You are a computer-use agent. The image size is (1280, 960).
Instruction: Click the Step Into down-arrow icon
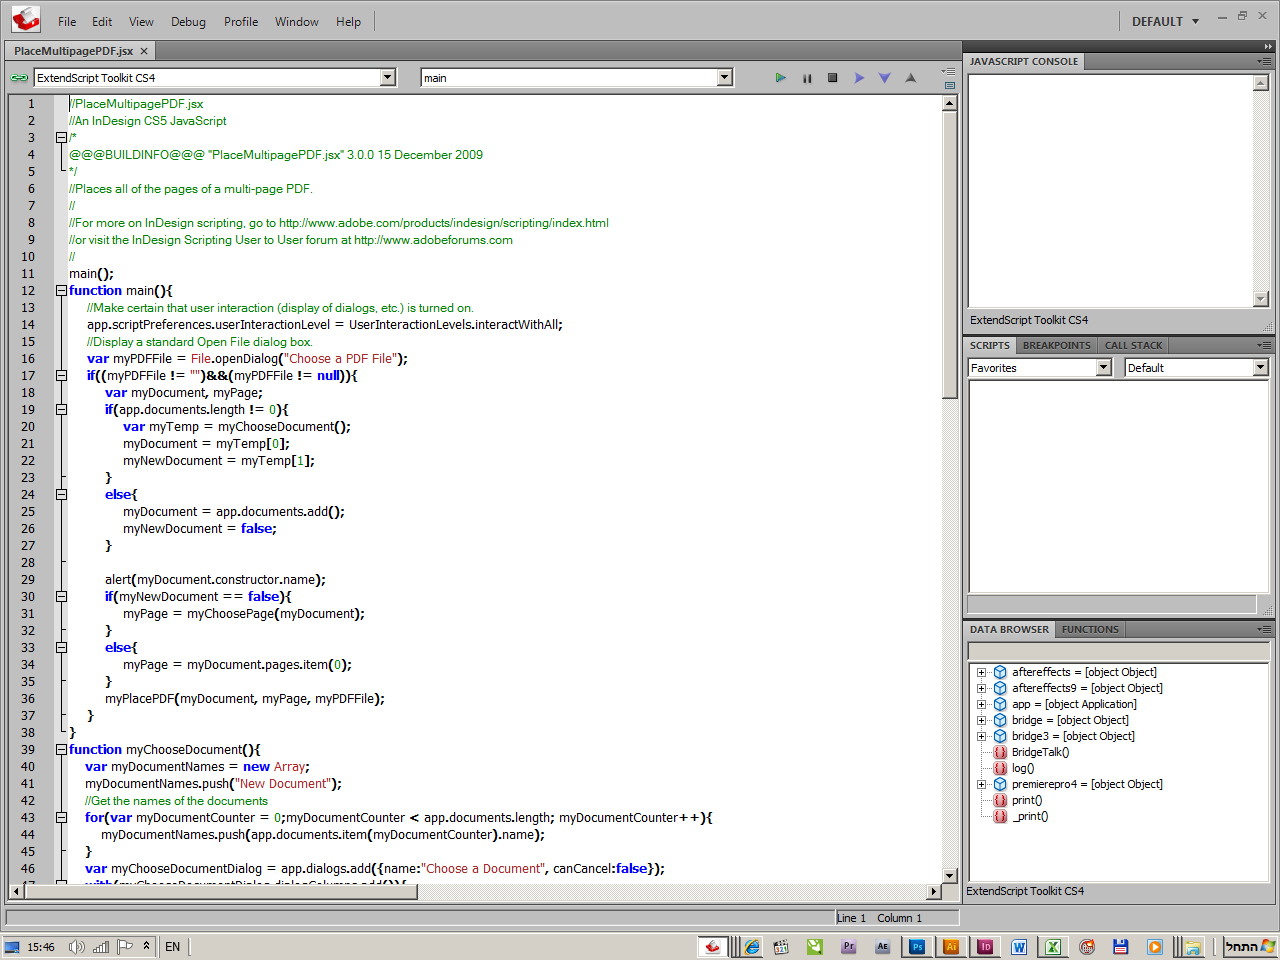point(885,78)
